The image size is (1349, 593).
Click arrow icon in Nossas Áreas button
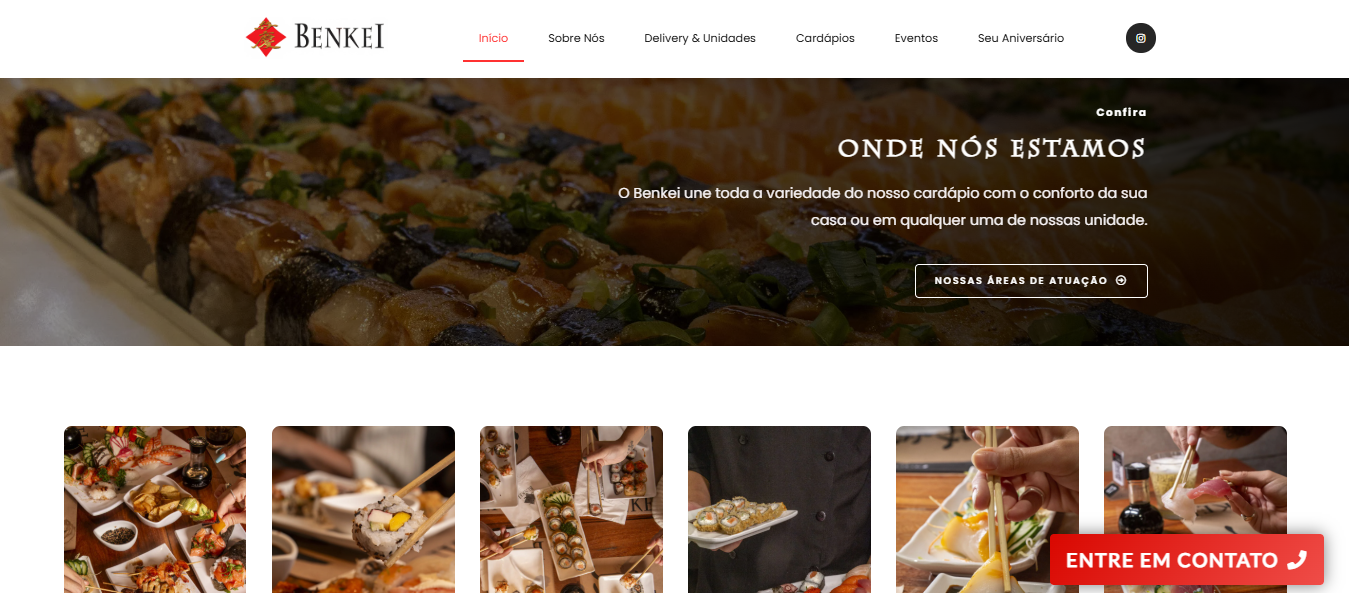click(x=1121, y=281)
